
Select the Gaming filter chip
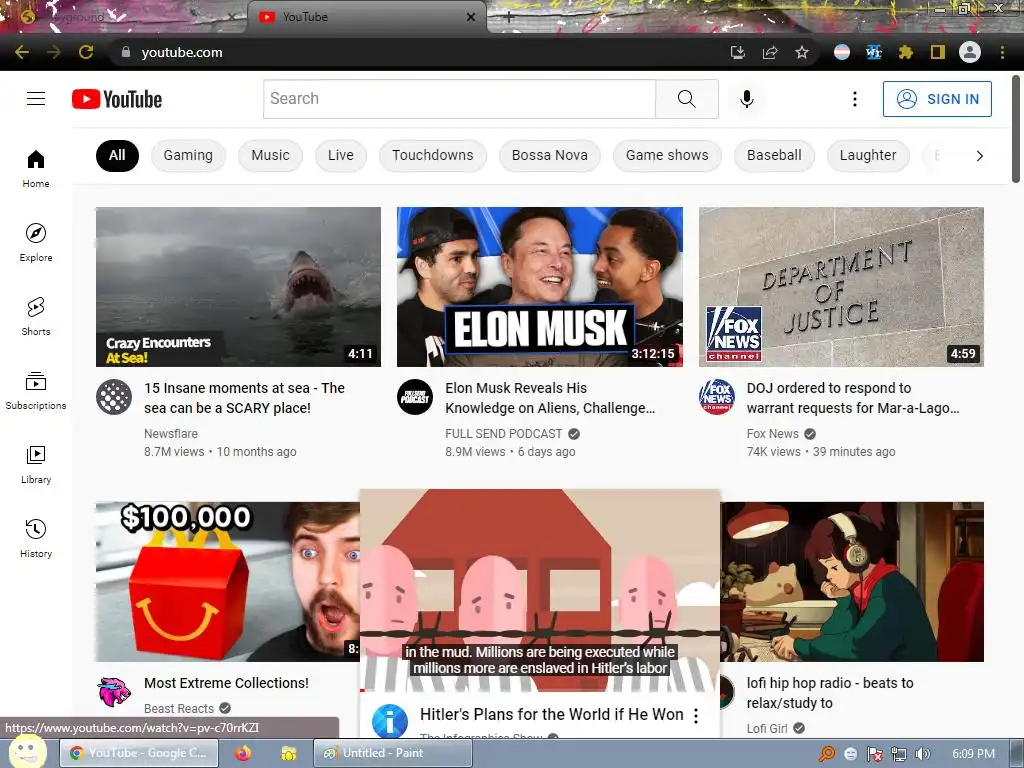tap(188, 155)
